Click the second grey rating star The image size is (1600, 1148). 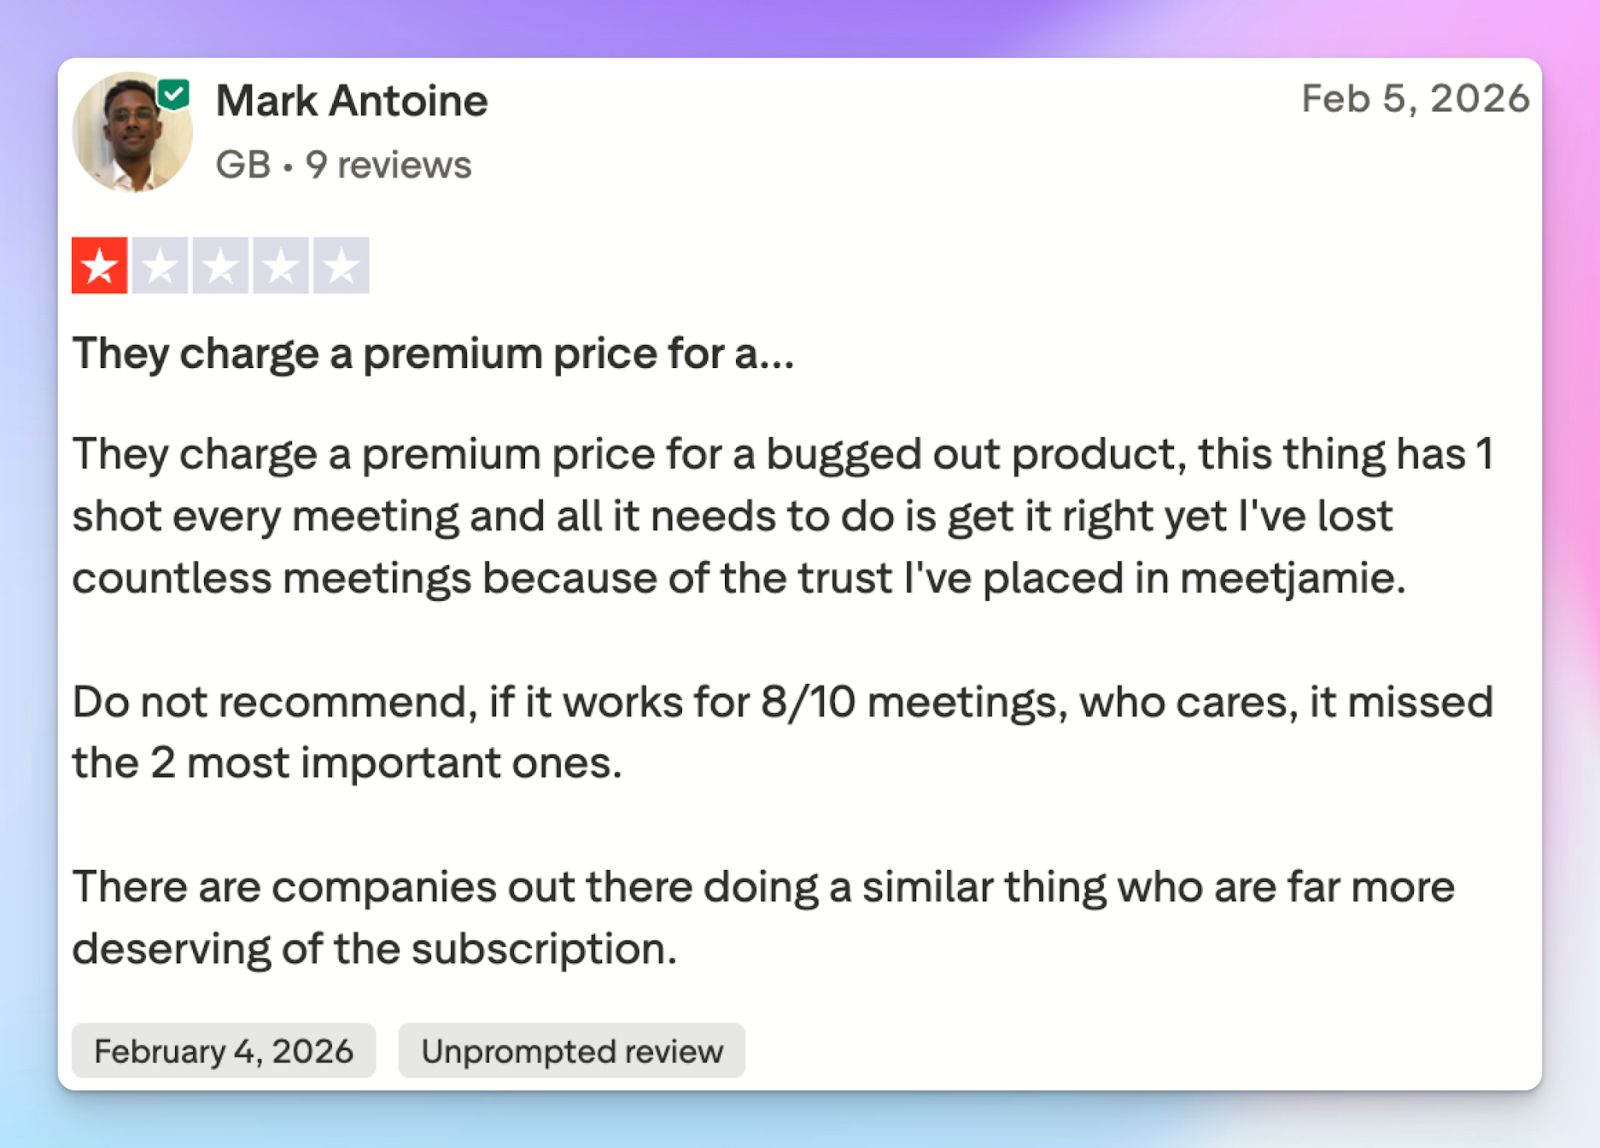point(160,266)
